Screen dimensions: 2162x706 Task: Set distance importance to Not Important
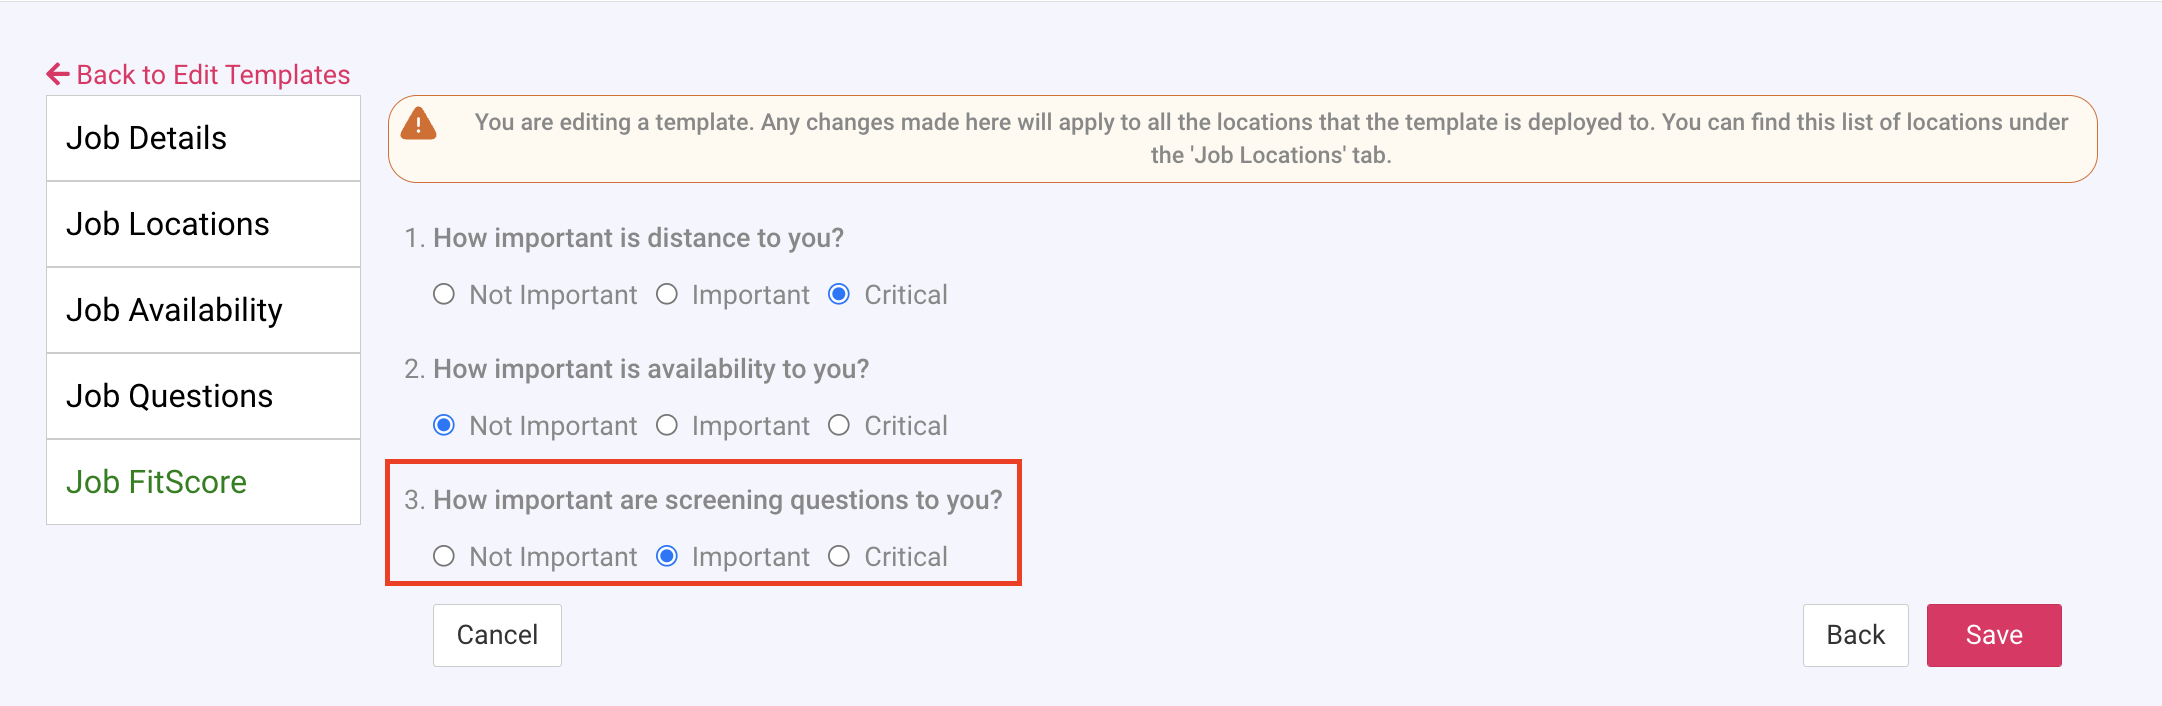pyautogui.click(x=444, y=294)
